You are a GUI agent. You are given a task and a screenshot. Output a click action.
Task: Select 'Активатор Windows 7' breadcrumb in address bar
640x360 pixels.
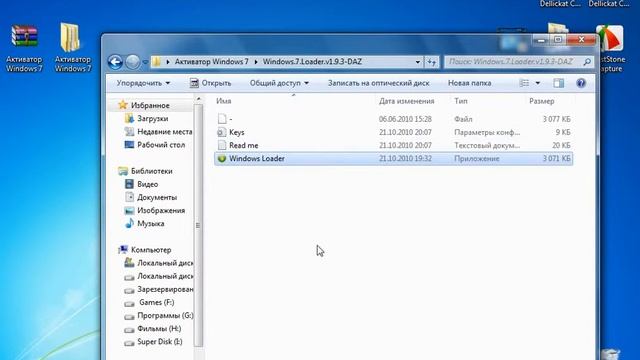[211, 62]
